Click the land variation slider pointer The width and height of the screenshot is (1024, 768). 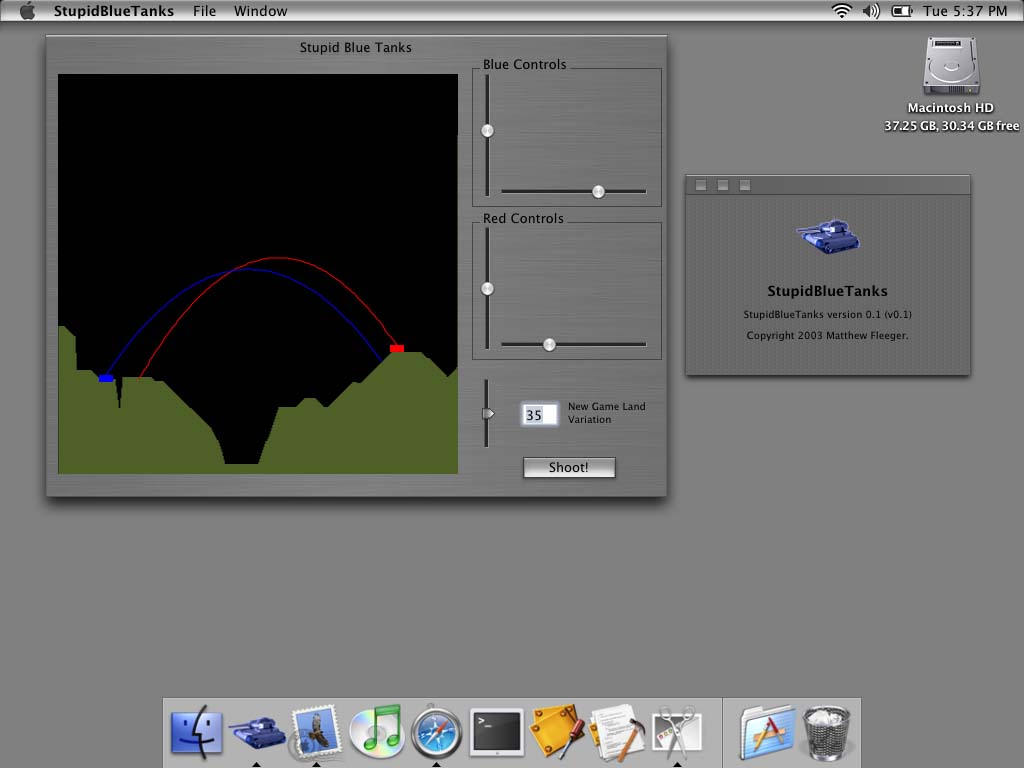tap(488, 413)
